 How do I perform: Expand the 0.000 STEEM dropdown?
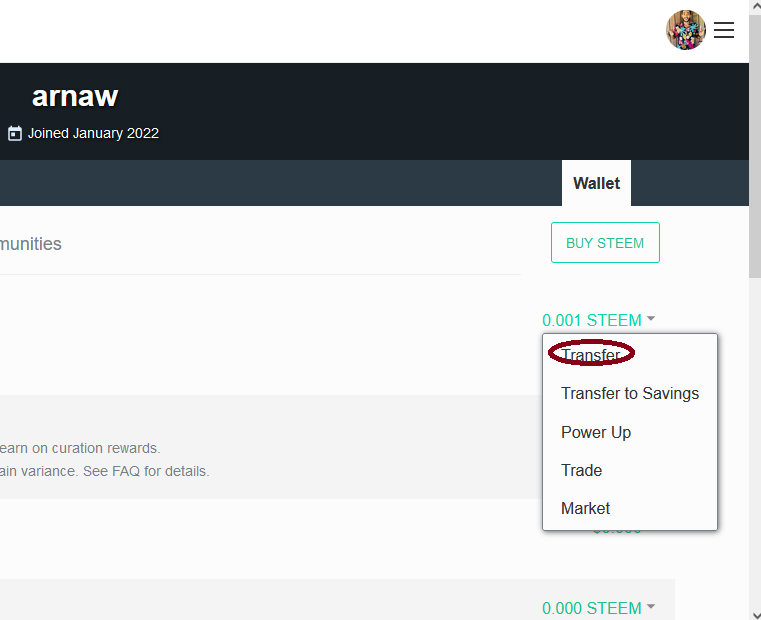[598, 608]
